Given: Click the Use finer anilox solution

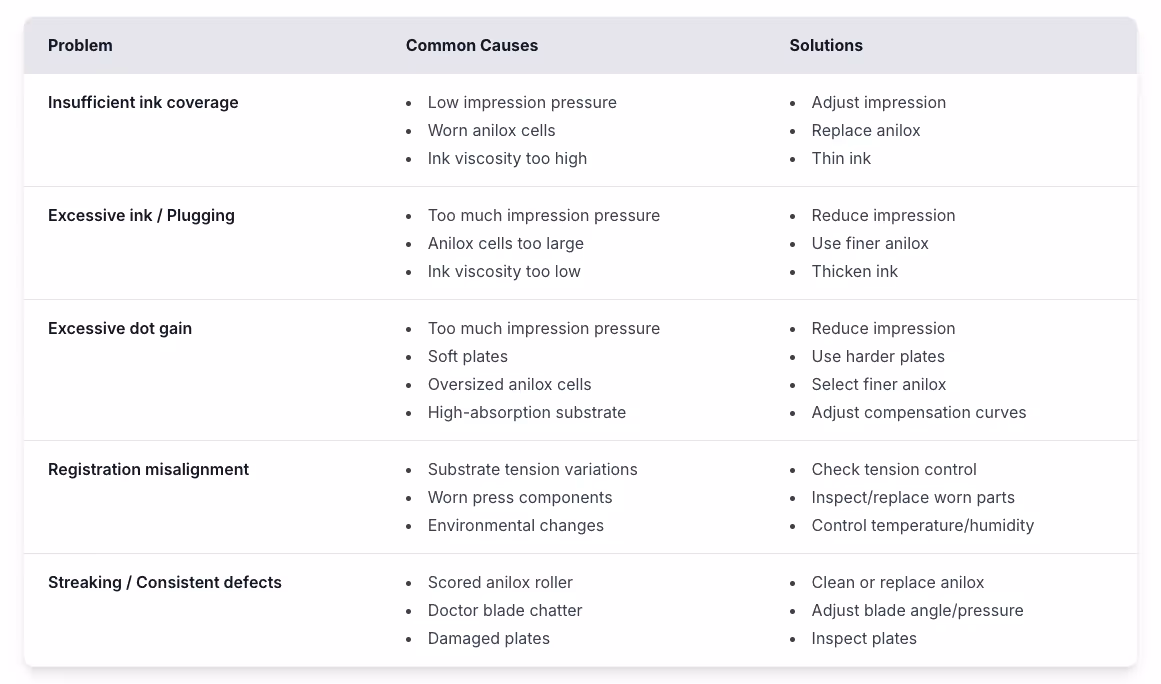Looking at the screenshot, I should [870, 244].
